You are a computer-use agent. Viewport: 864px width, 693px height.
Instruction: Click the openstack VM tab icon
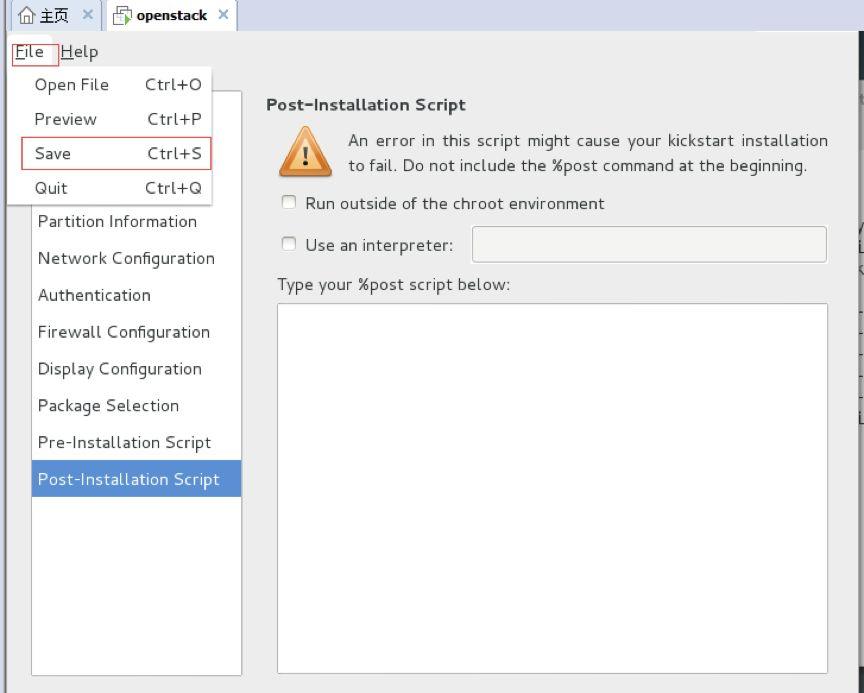122,15
